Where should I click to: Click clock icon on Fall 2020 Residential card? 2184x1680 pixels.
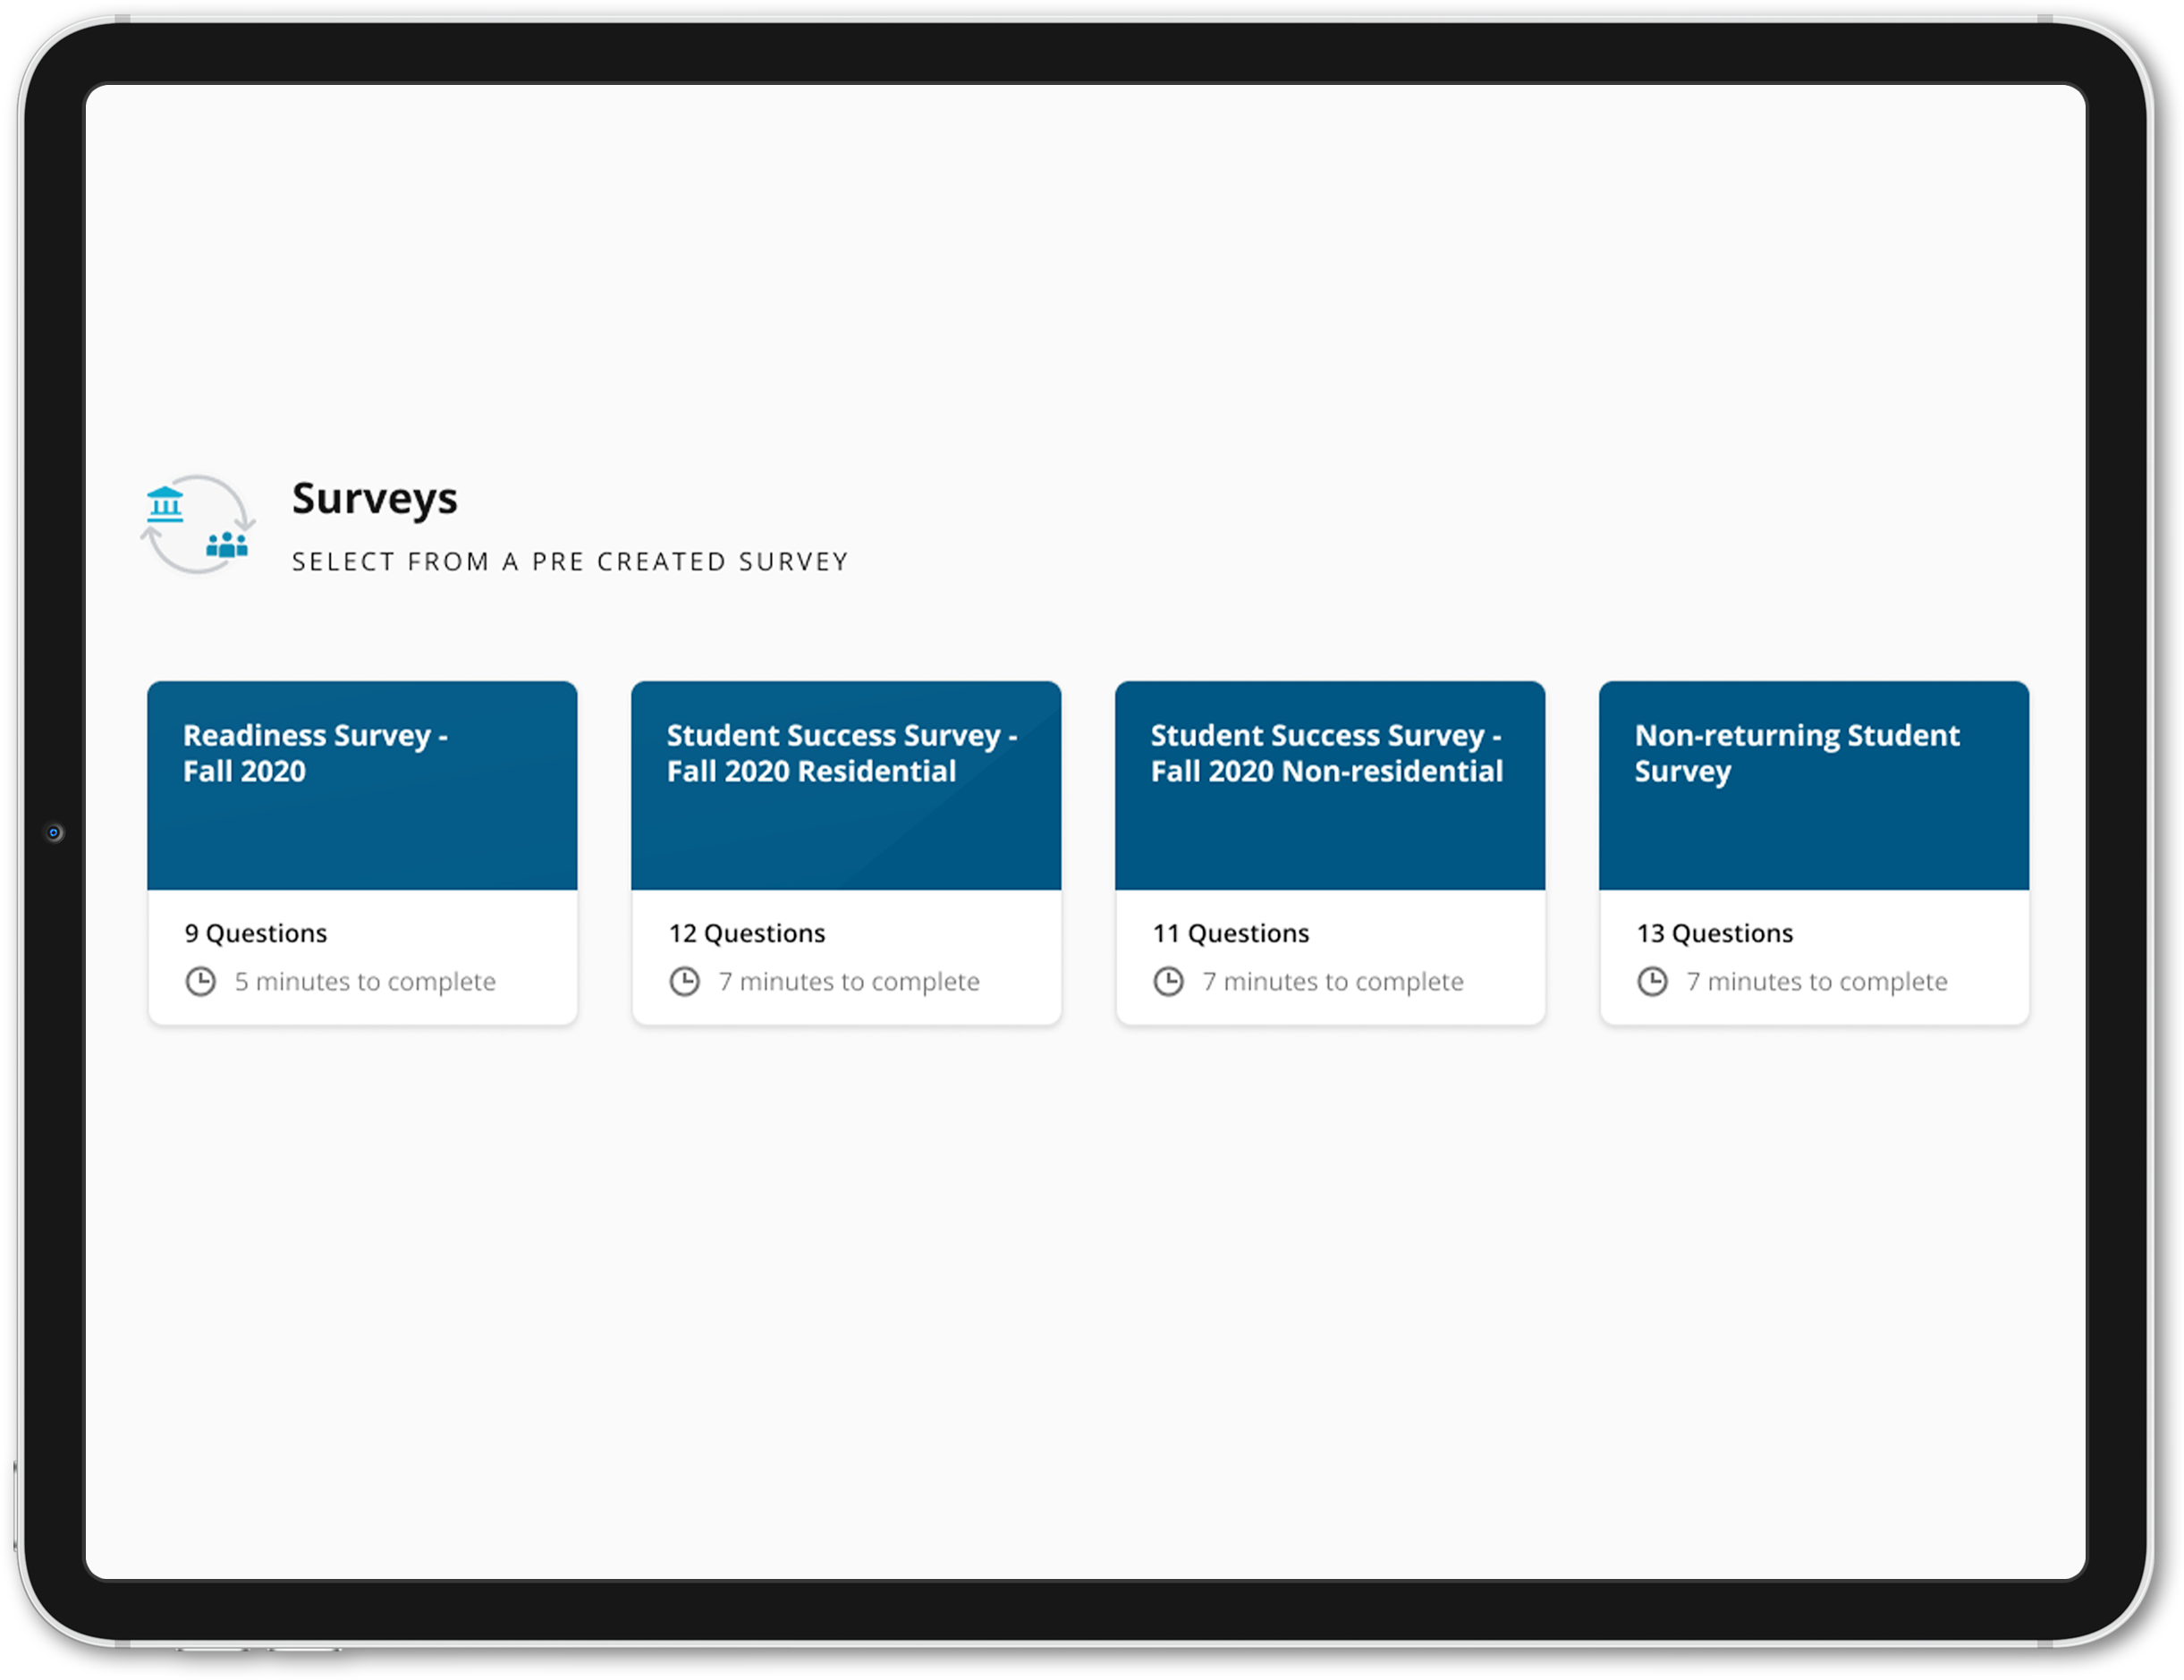pos(685,981)
